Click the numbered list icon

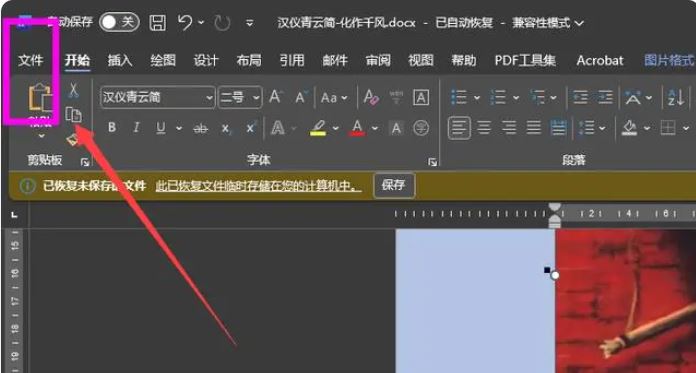coord(498,97)
